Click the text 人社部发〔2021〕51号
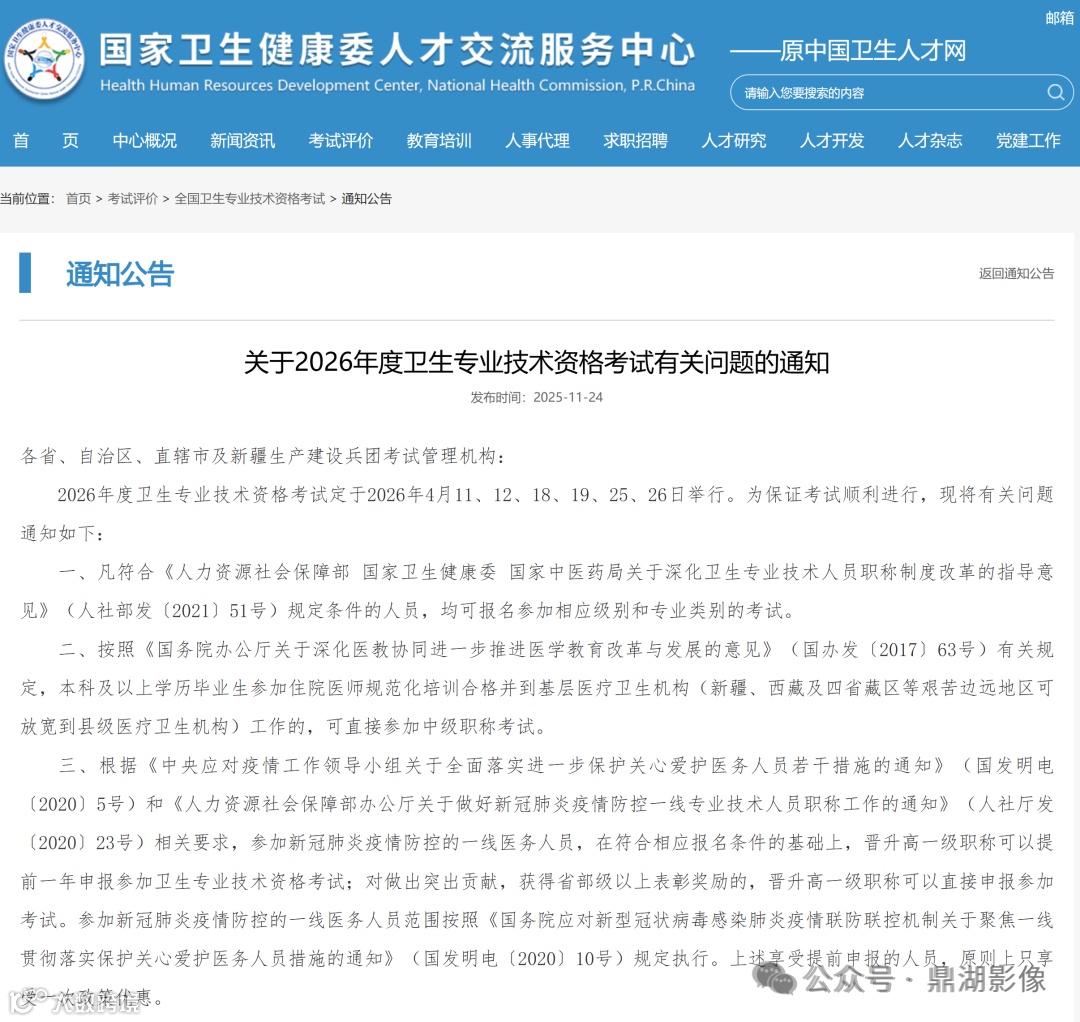 pos(171,610)
